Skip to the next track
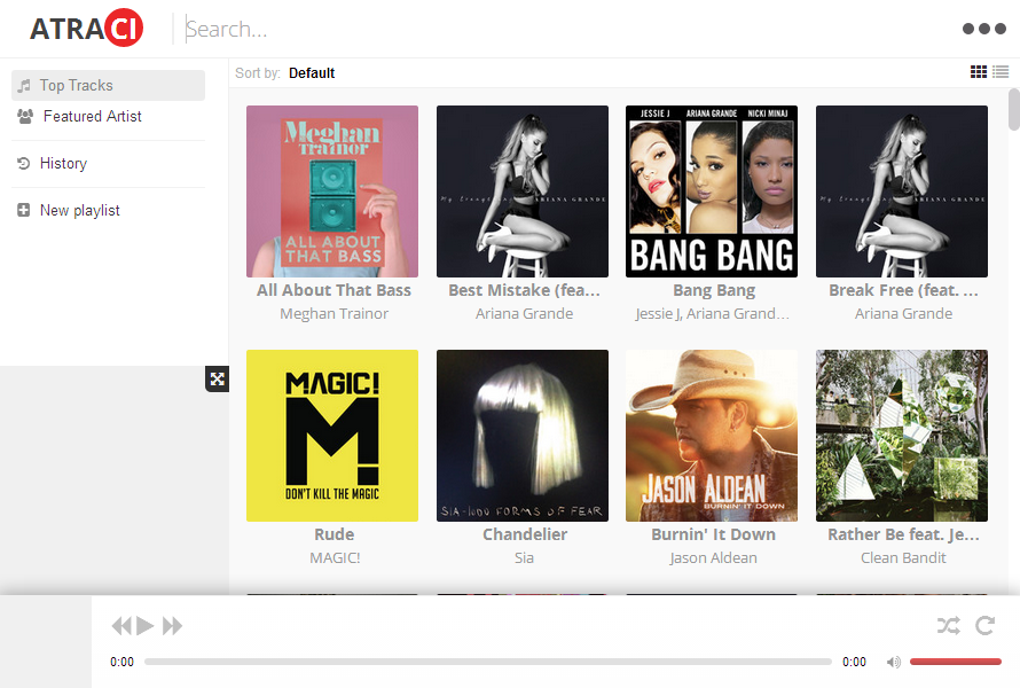This screenshot has height=688, width=1020. pyautogui.click(x=172, y=626)
